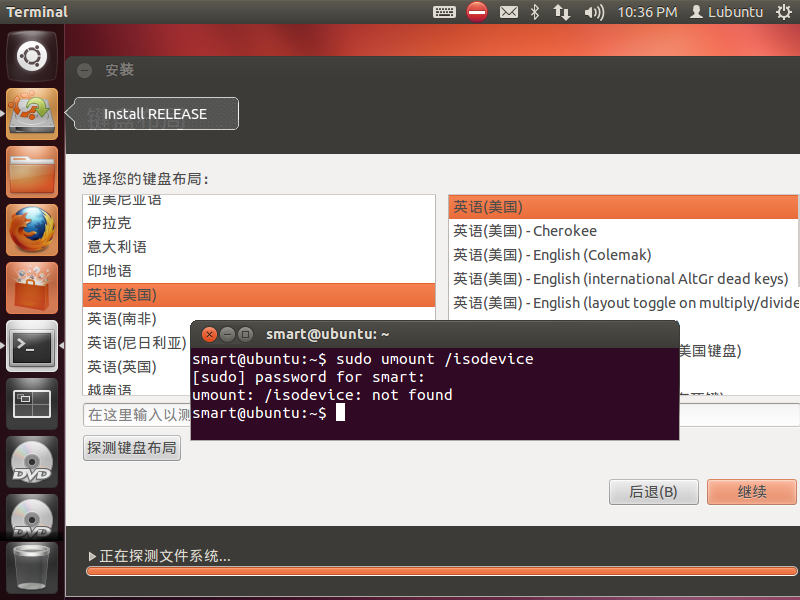
Task: Open Ubuntu Software Center shopping bag icon
Action: click(32, 288)
